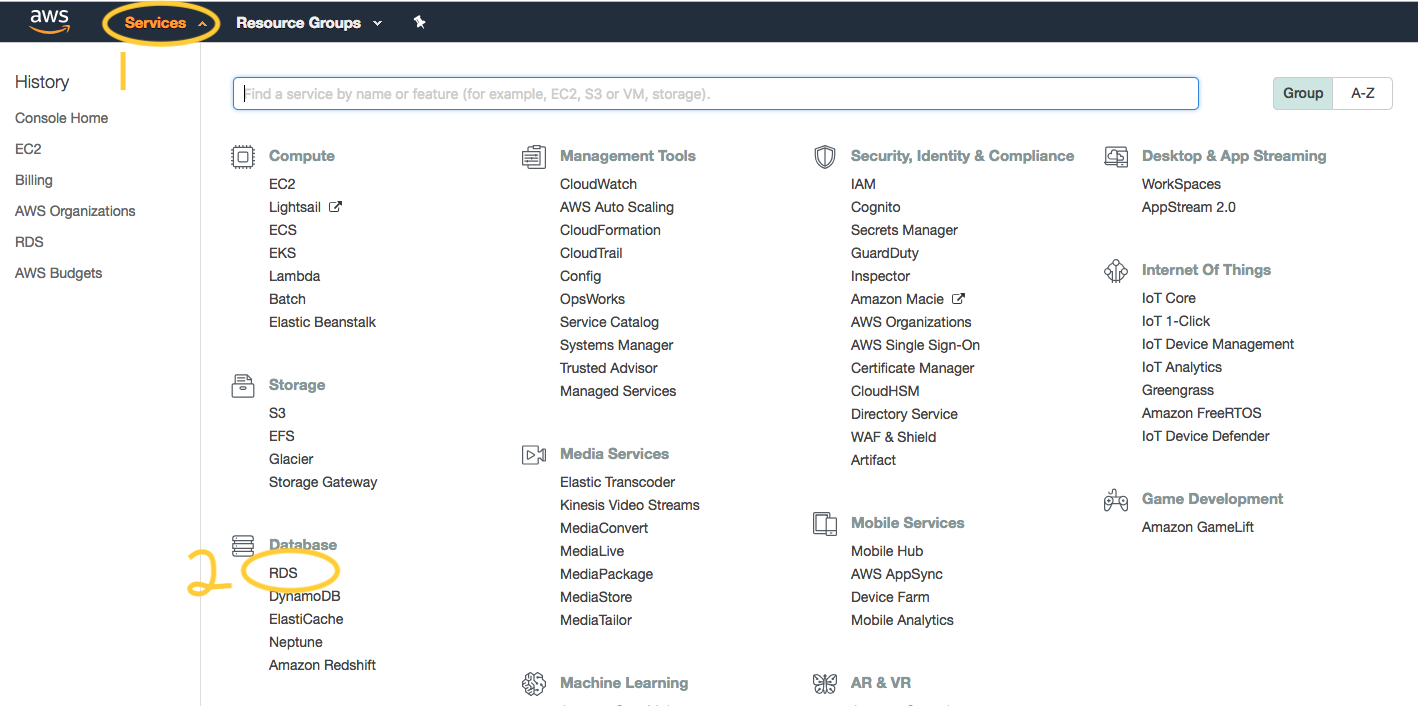Click the Compute category chip icon
Image resolution: width=1418 pixels, height=706 pixels.
242,157
